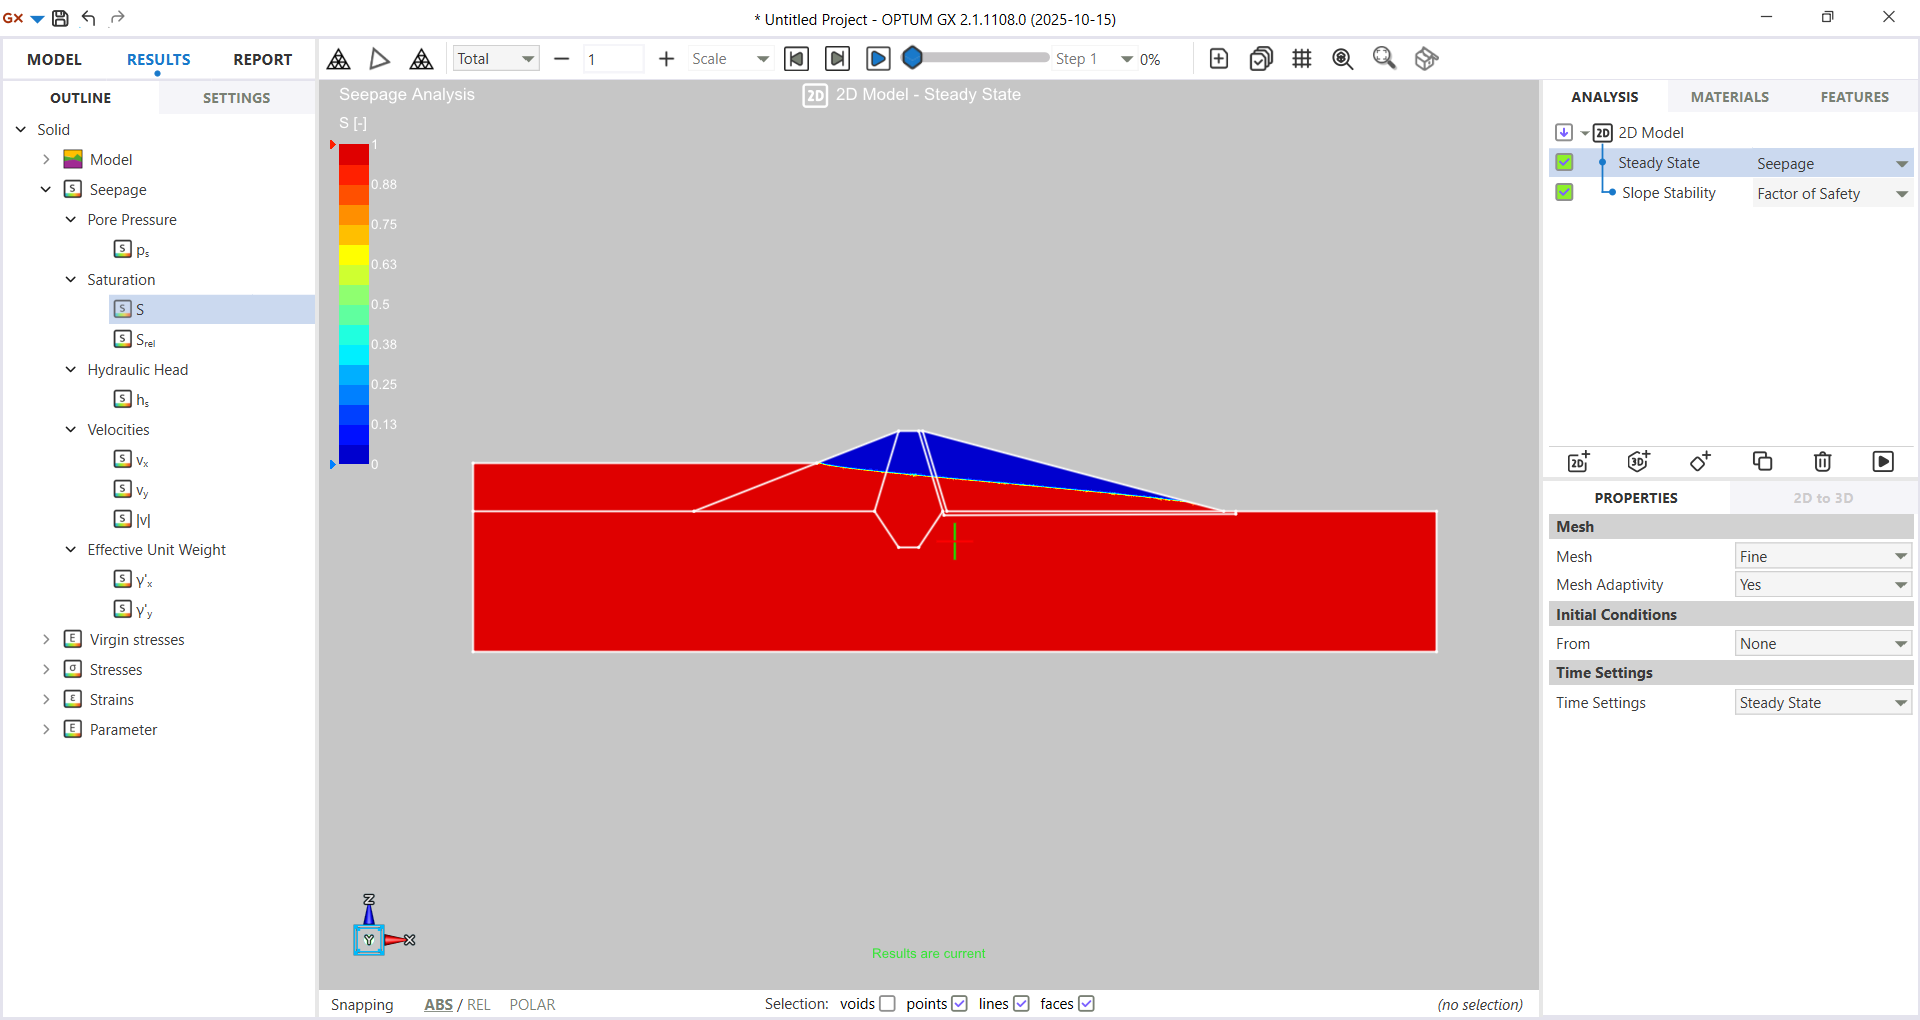Open the MATERIALS tab

click(x=1729, y=97)
